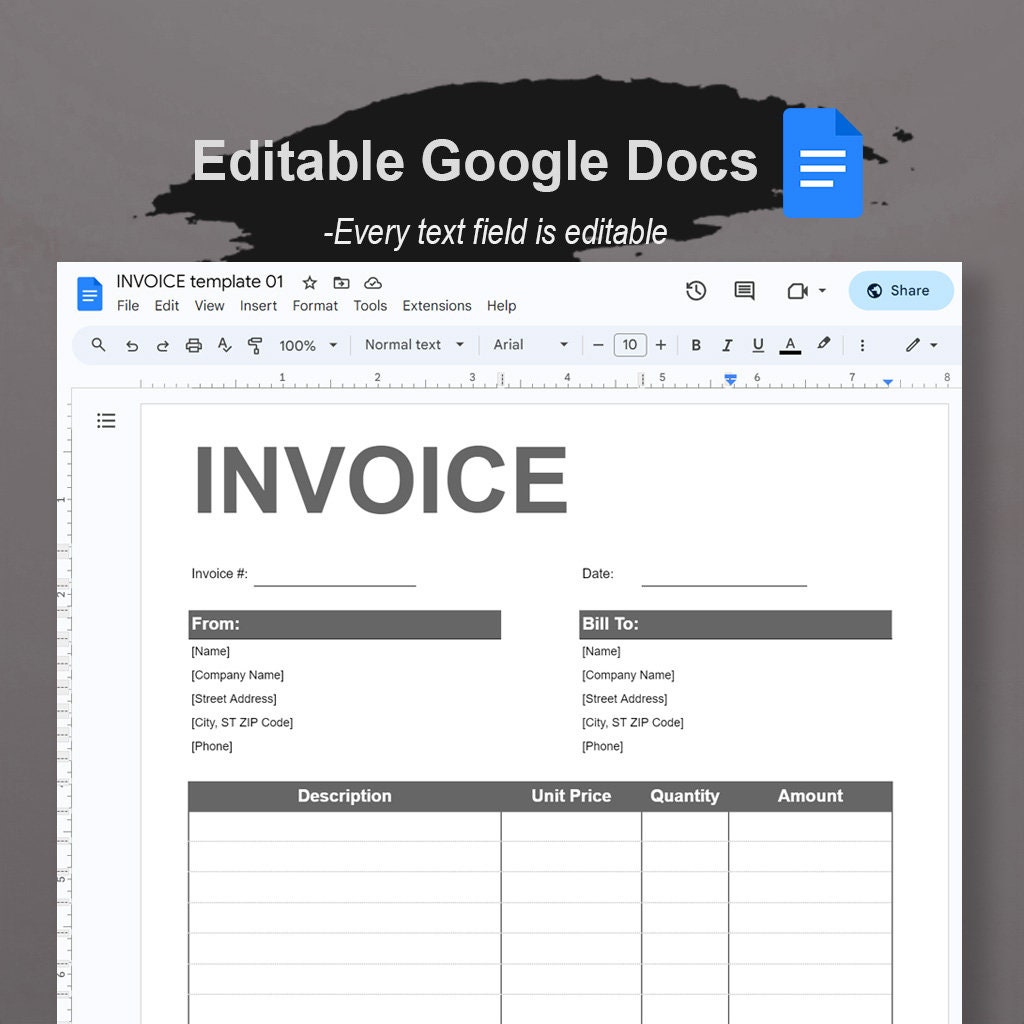The height and width of the screenshot is (1024, 1024).
Task: Open the highlight color pen
Action: coord(824,344)
